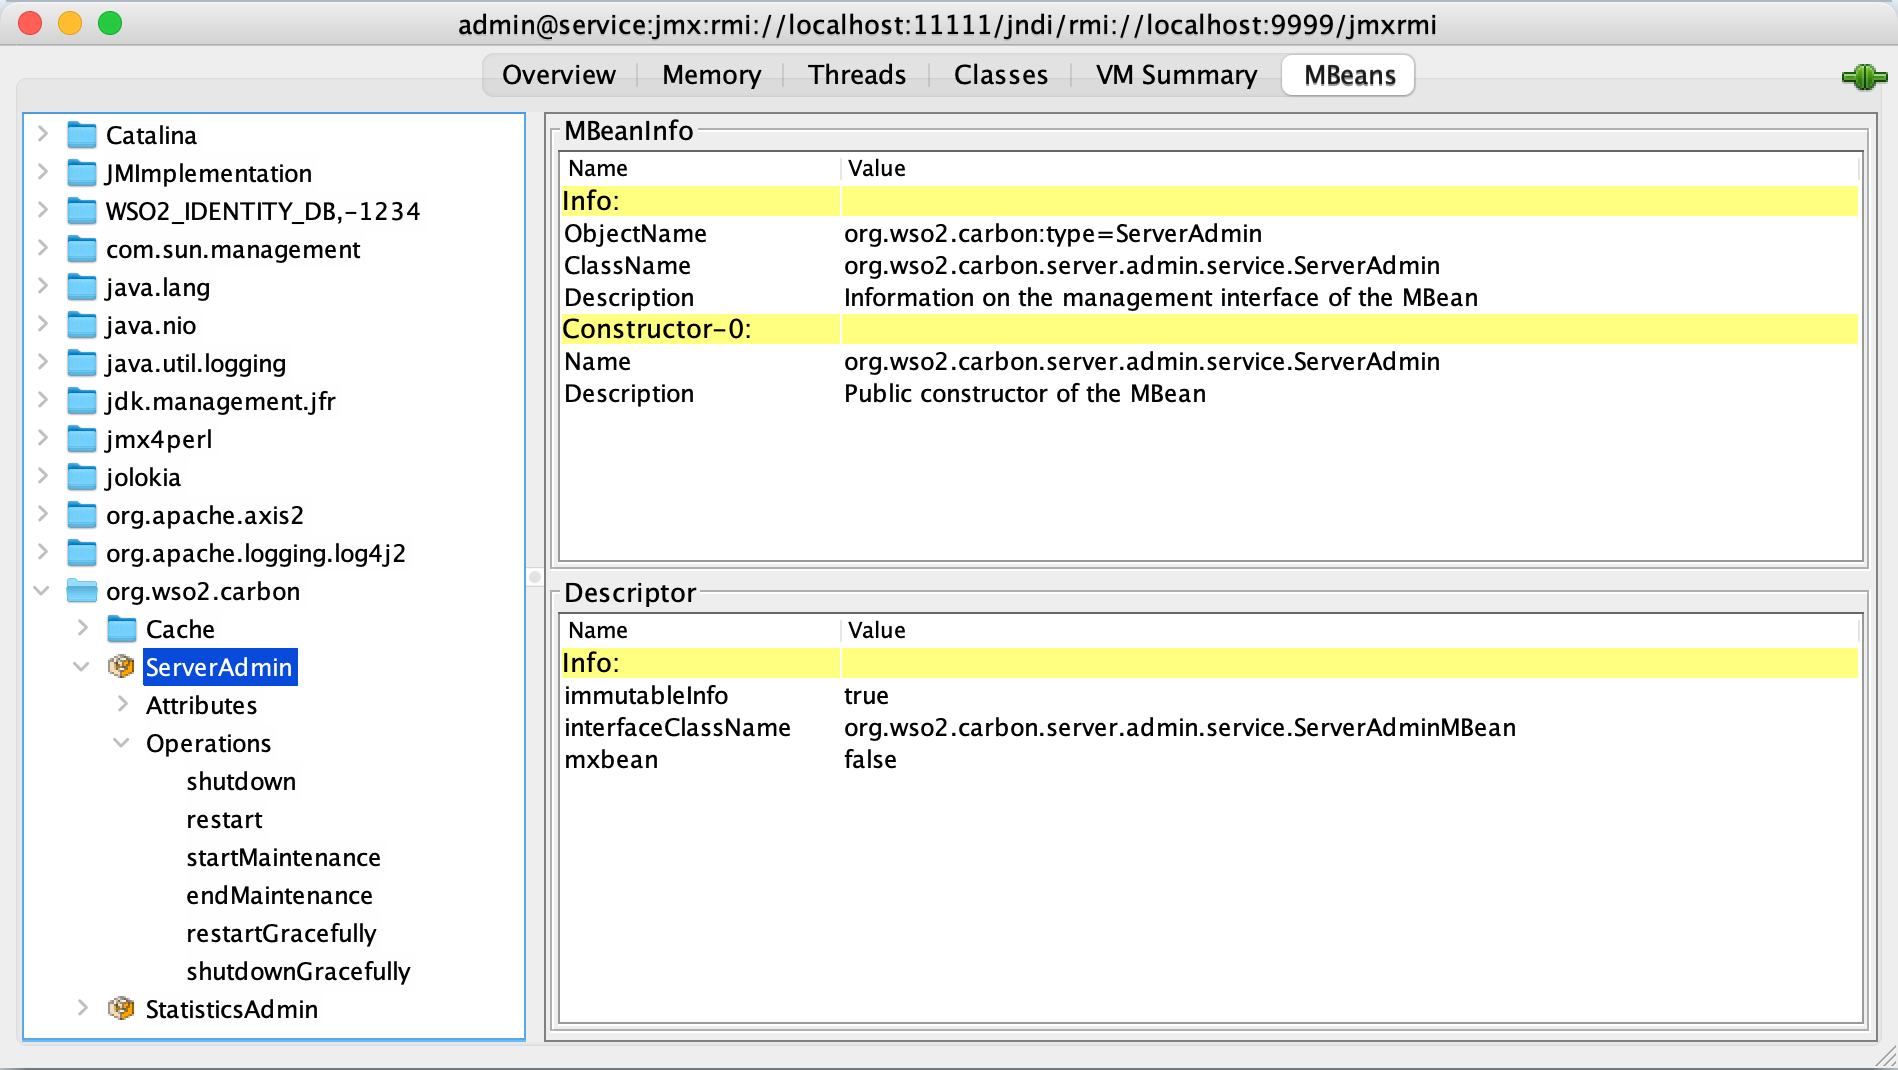Select the Attributes tree item
Viewport: 1898px width, 1070px height.
pos(201,705)
